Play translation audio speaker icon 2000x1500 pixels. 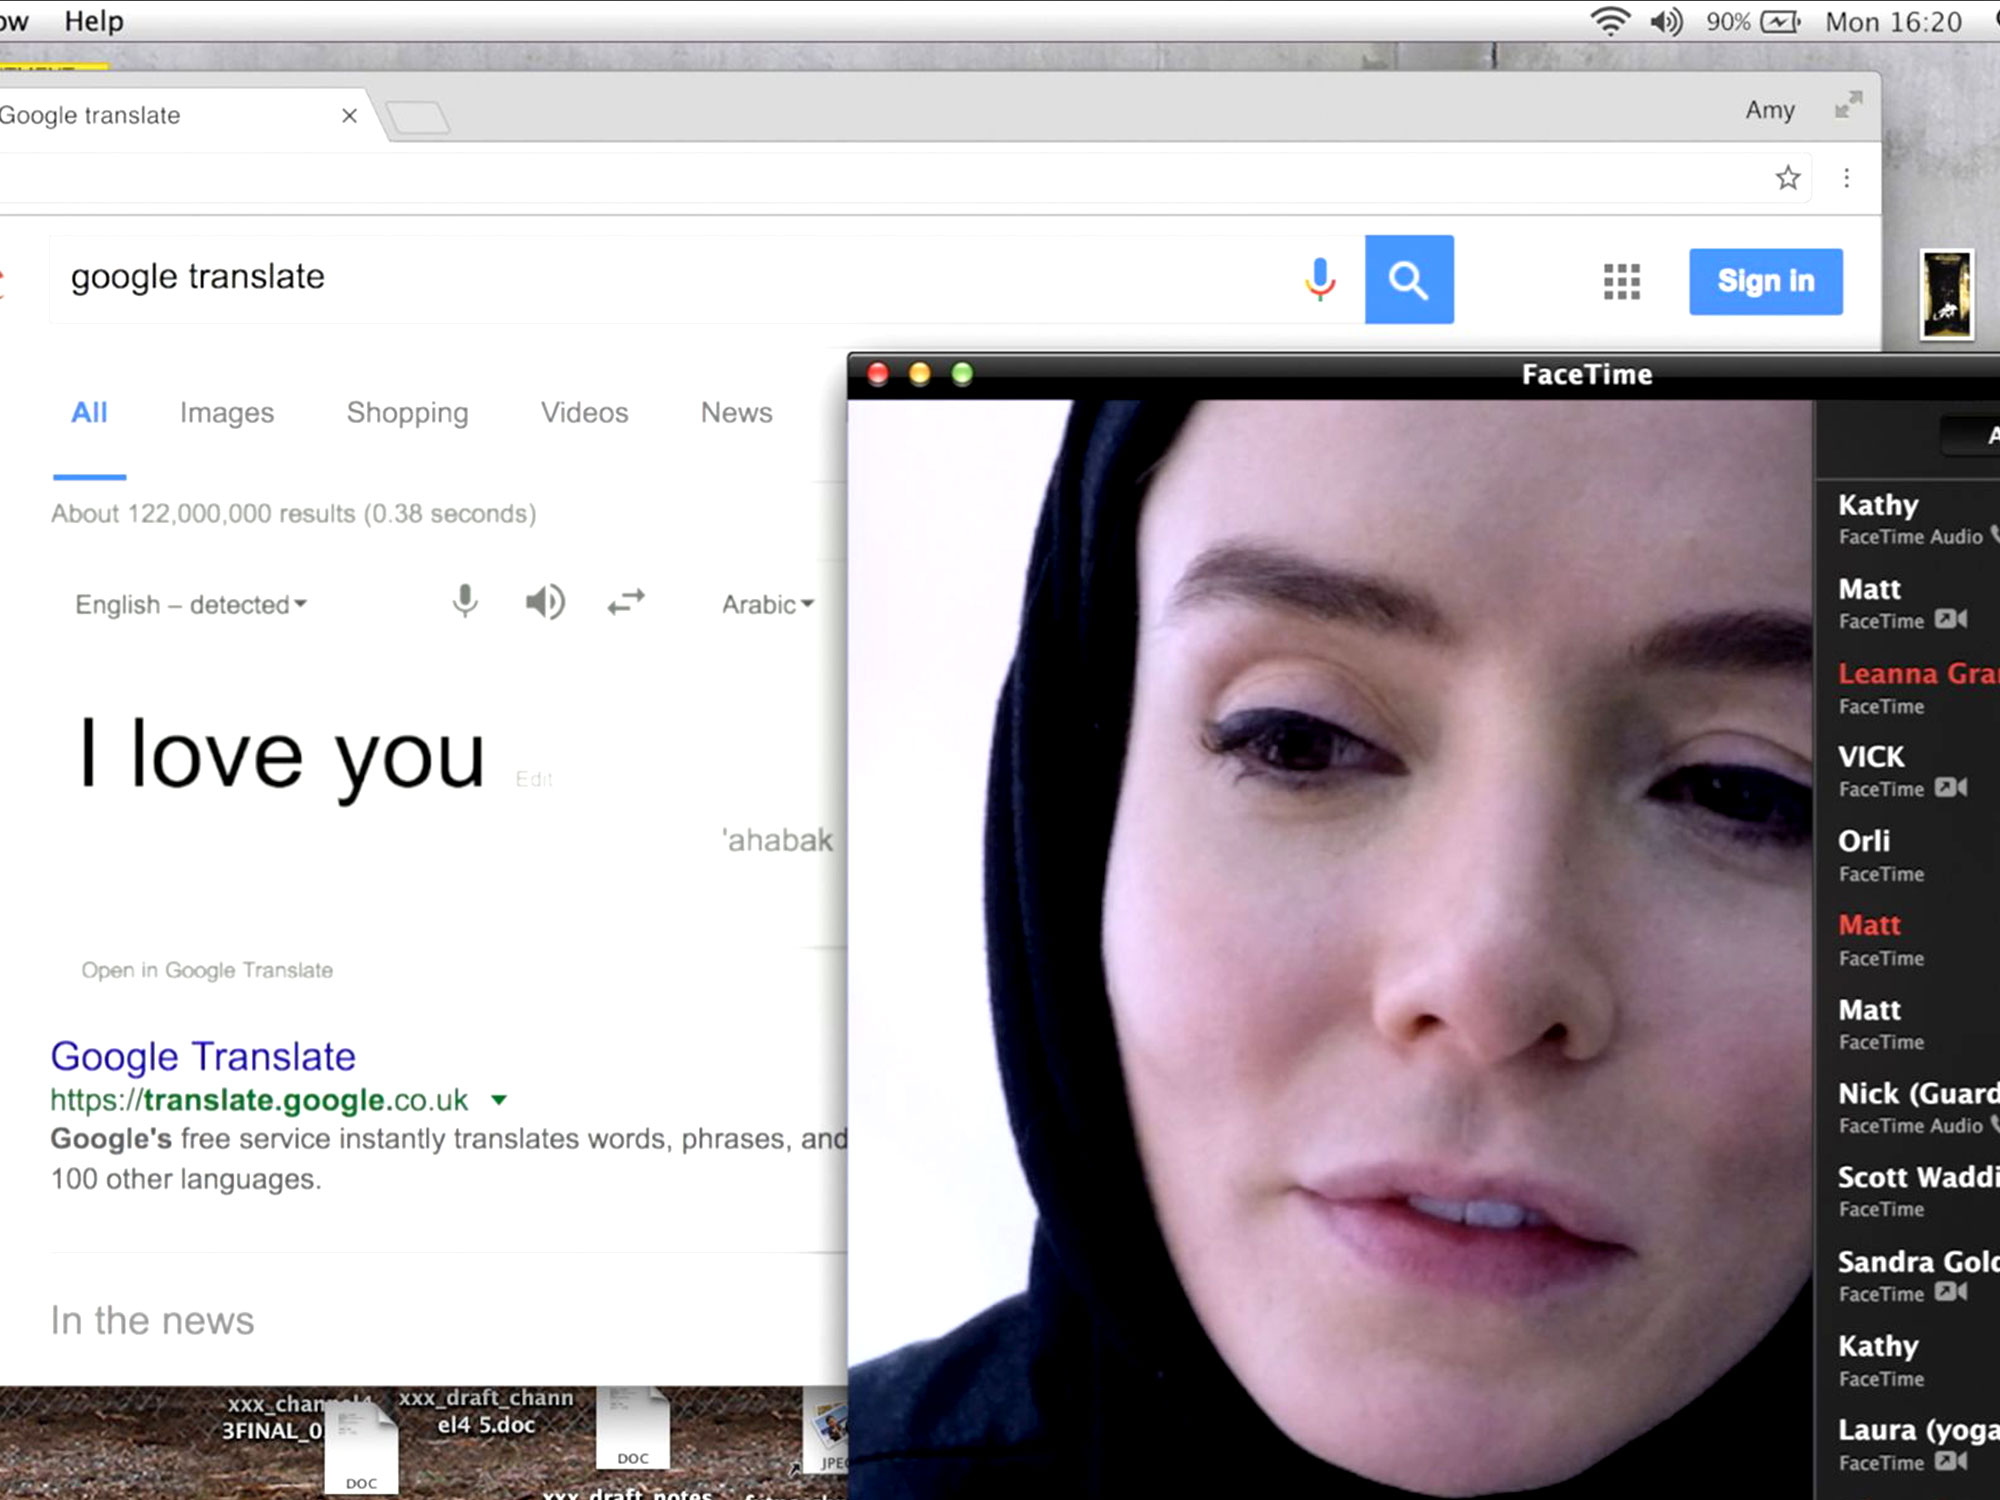pyautogui.click(x=545, y=602)
